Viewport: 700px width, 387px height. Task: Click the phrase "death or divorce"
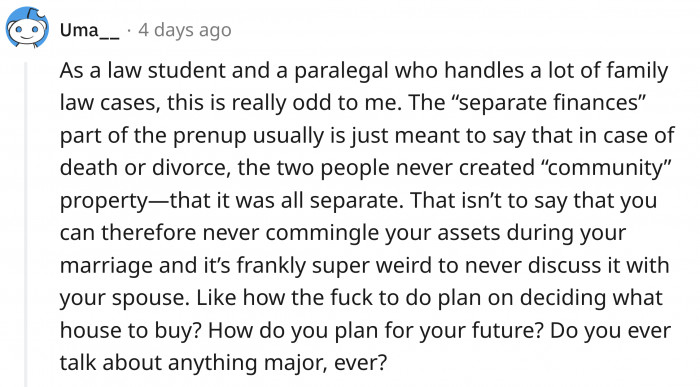point(146,168)
